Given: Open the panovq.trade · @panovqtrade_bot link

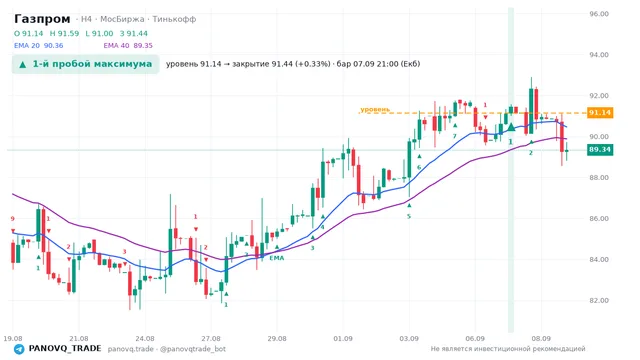Looking at the screenshot, I should [167, 349].
